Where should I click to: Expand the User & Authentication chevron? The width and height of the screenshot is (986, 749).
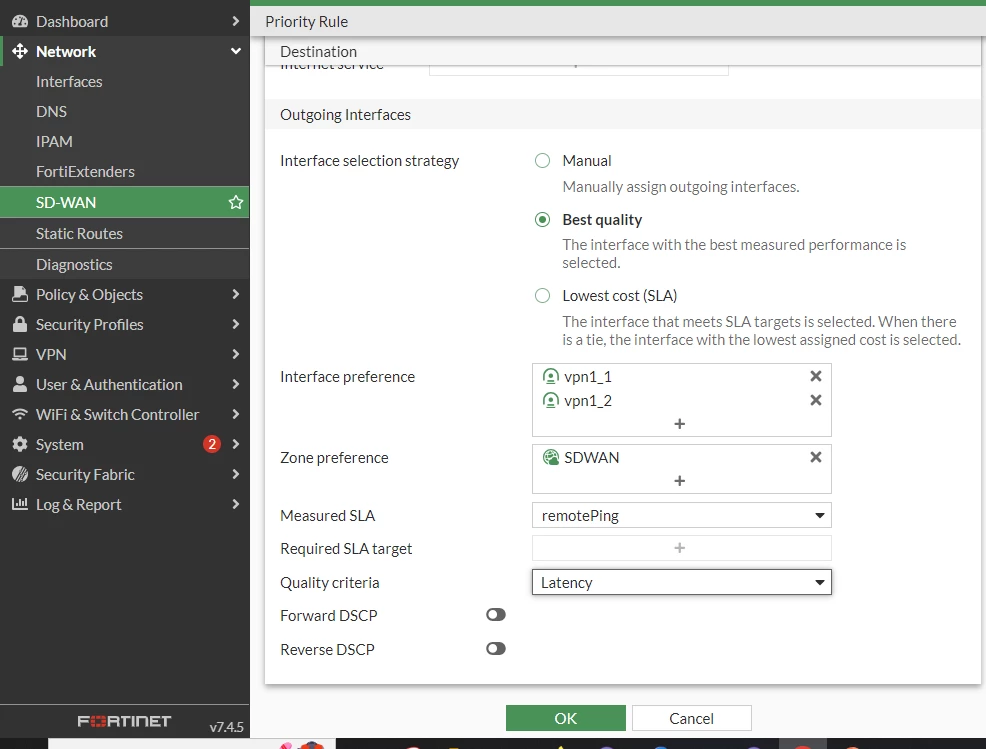pos(236,384)
